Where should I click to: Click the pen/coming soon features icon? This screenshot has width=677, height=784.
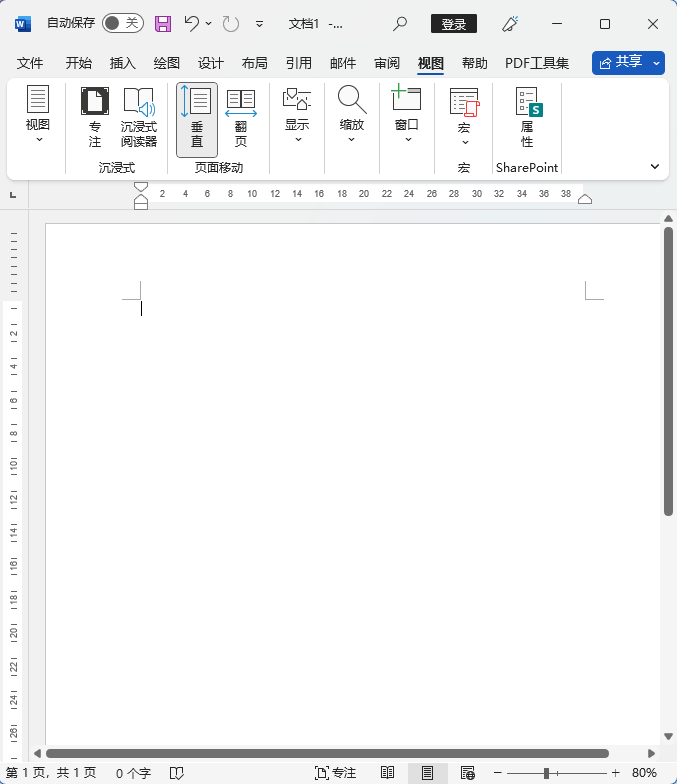click(510, 24)
